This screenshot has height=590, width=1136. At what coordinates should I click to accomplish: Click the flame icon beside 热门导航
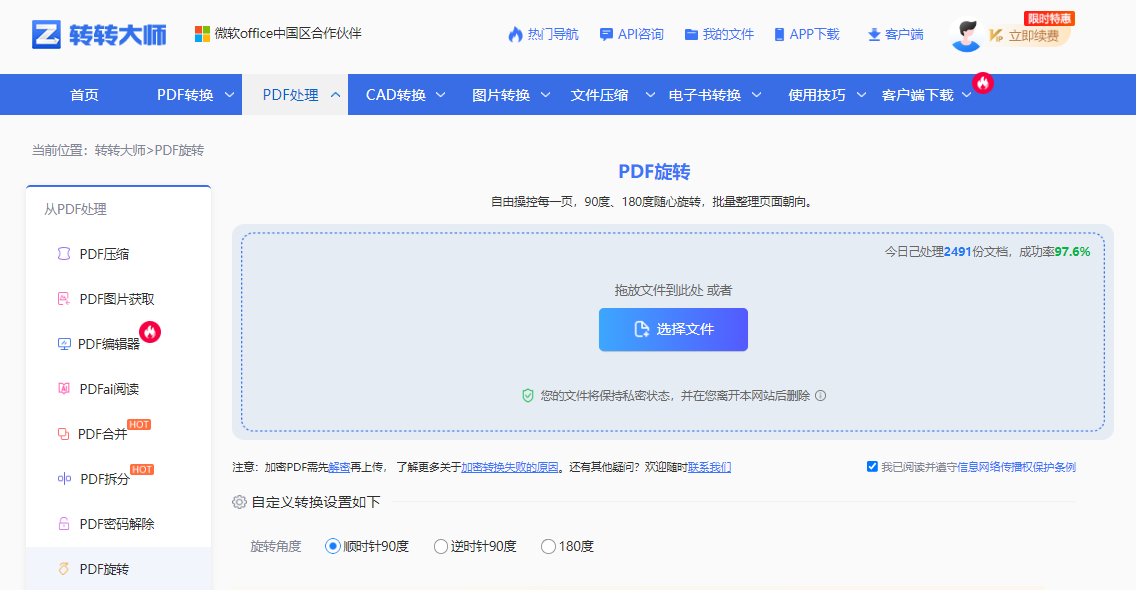(515, 34)
